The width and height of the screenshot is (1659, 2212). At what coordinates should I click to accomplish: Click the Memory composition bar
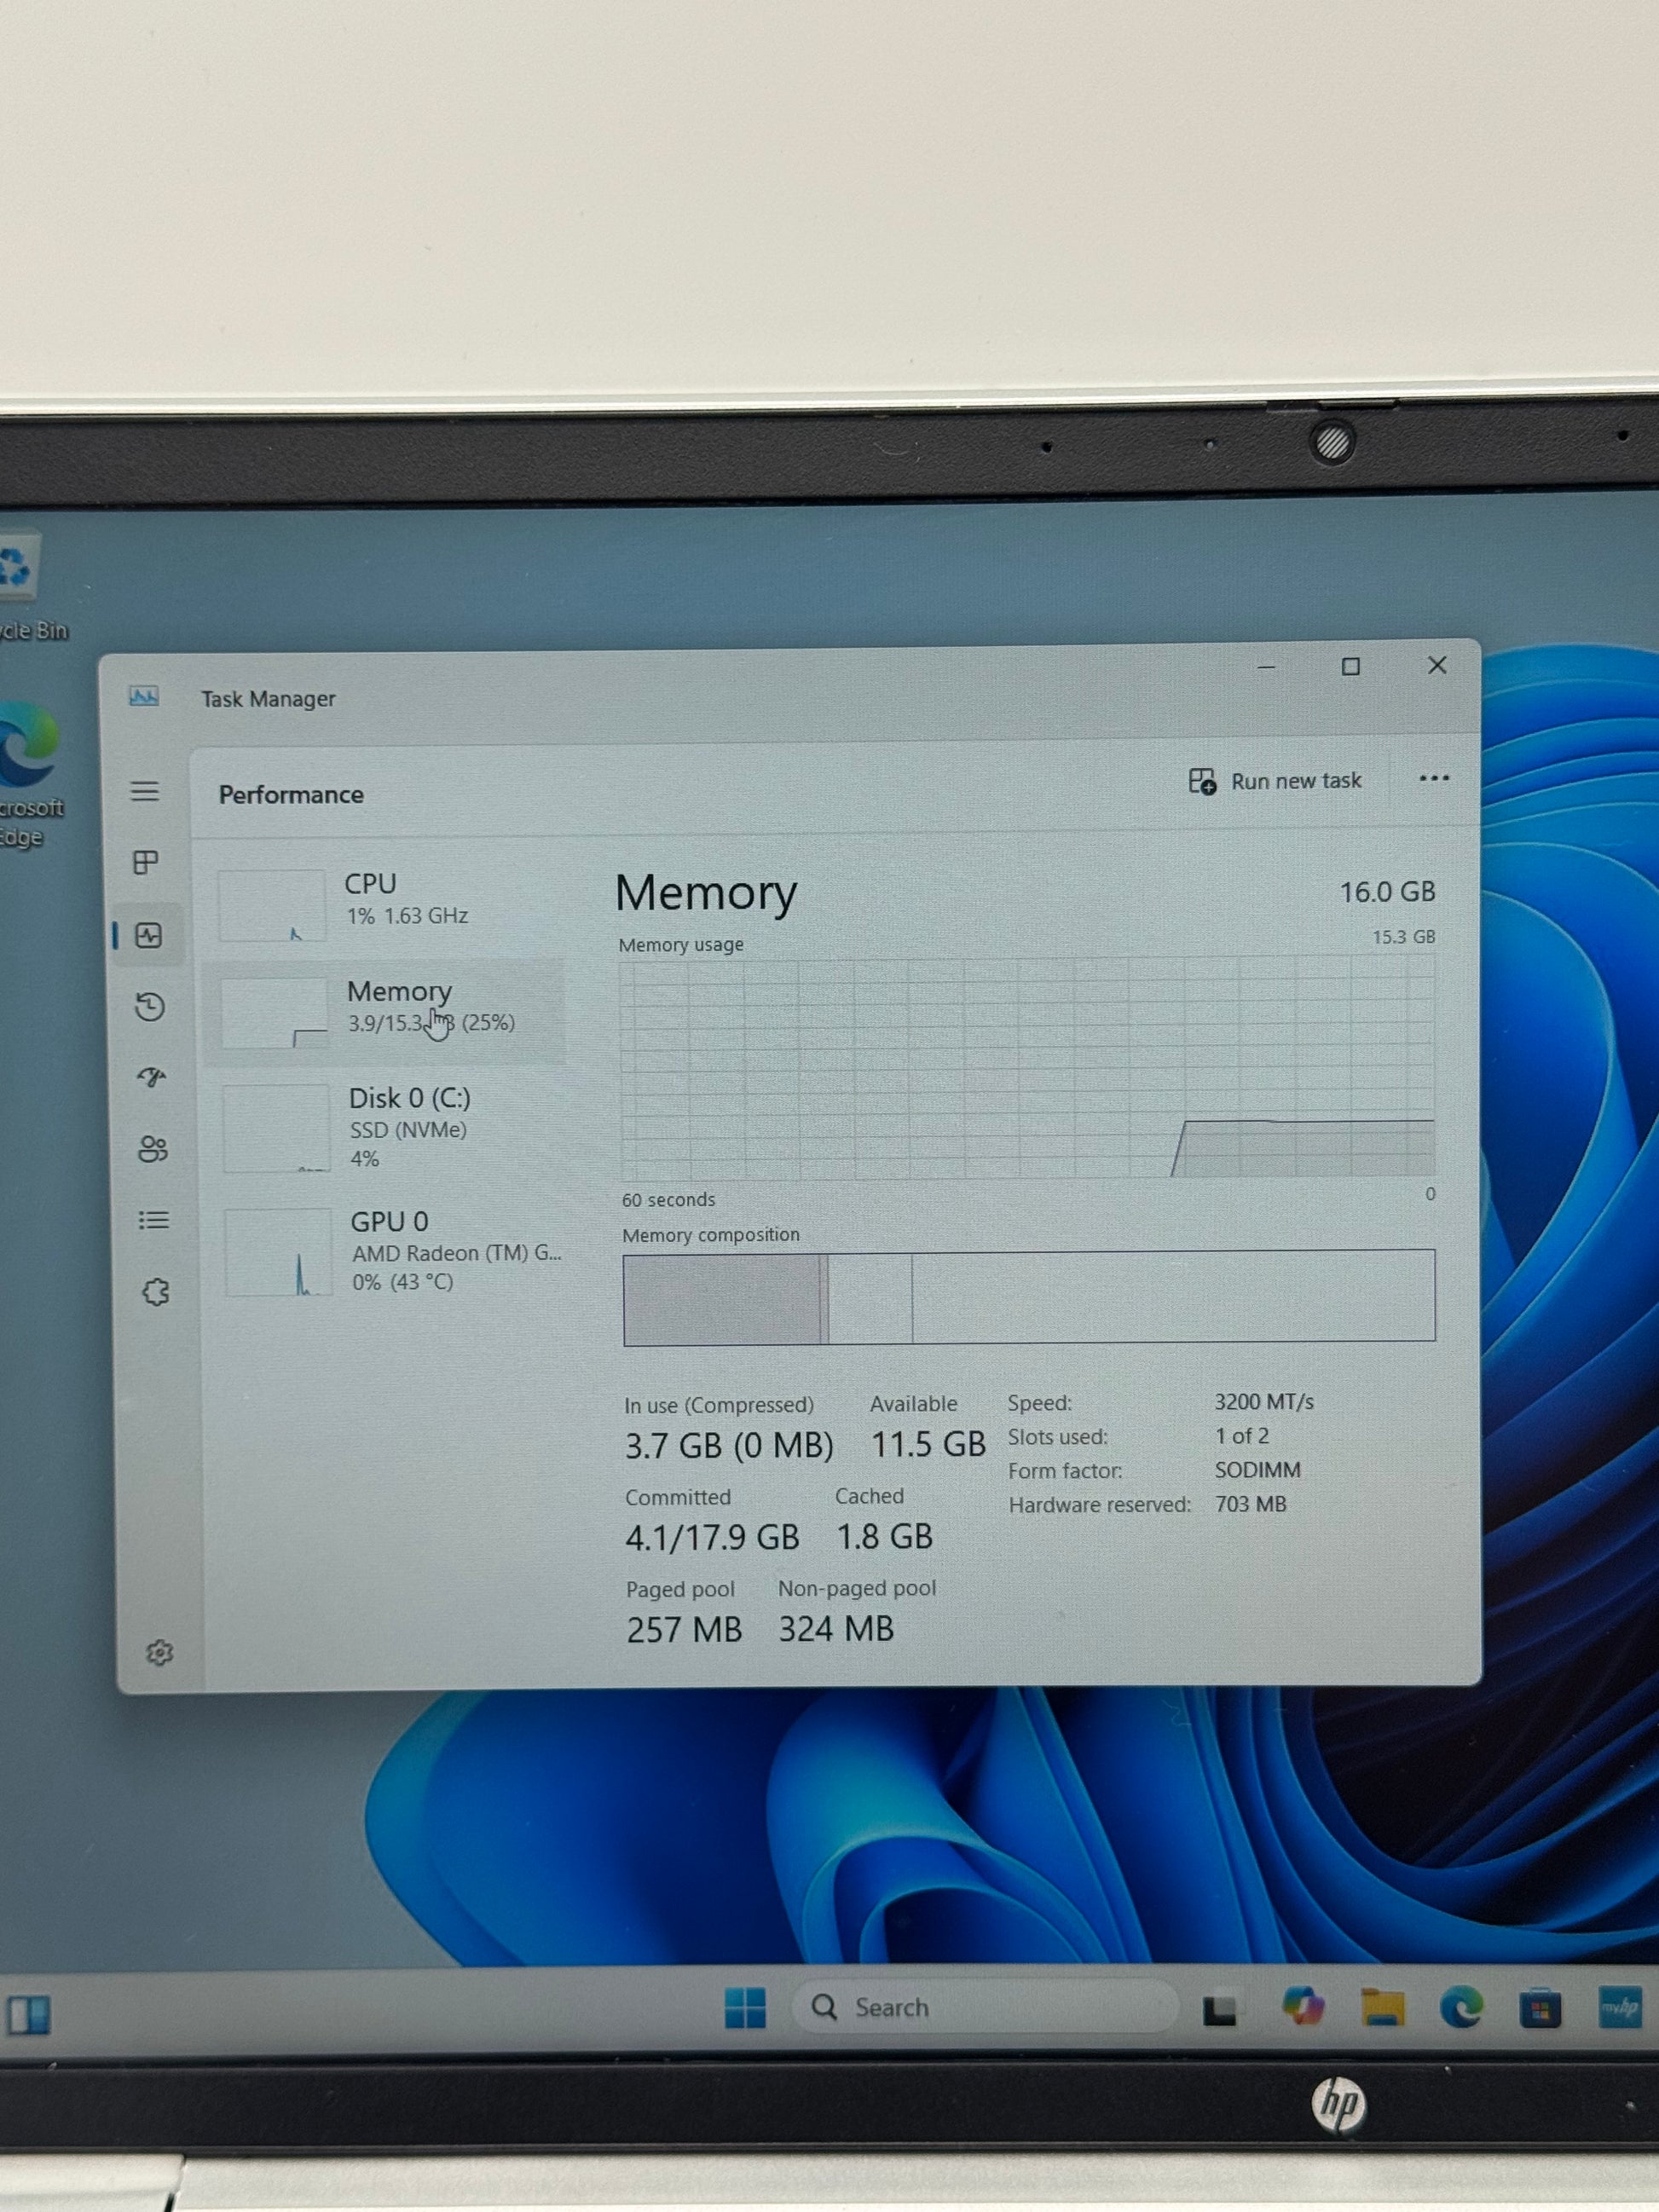coord(1028,1296)
